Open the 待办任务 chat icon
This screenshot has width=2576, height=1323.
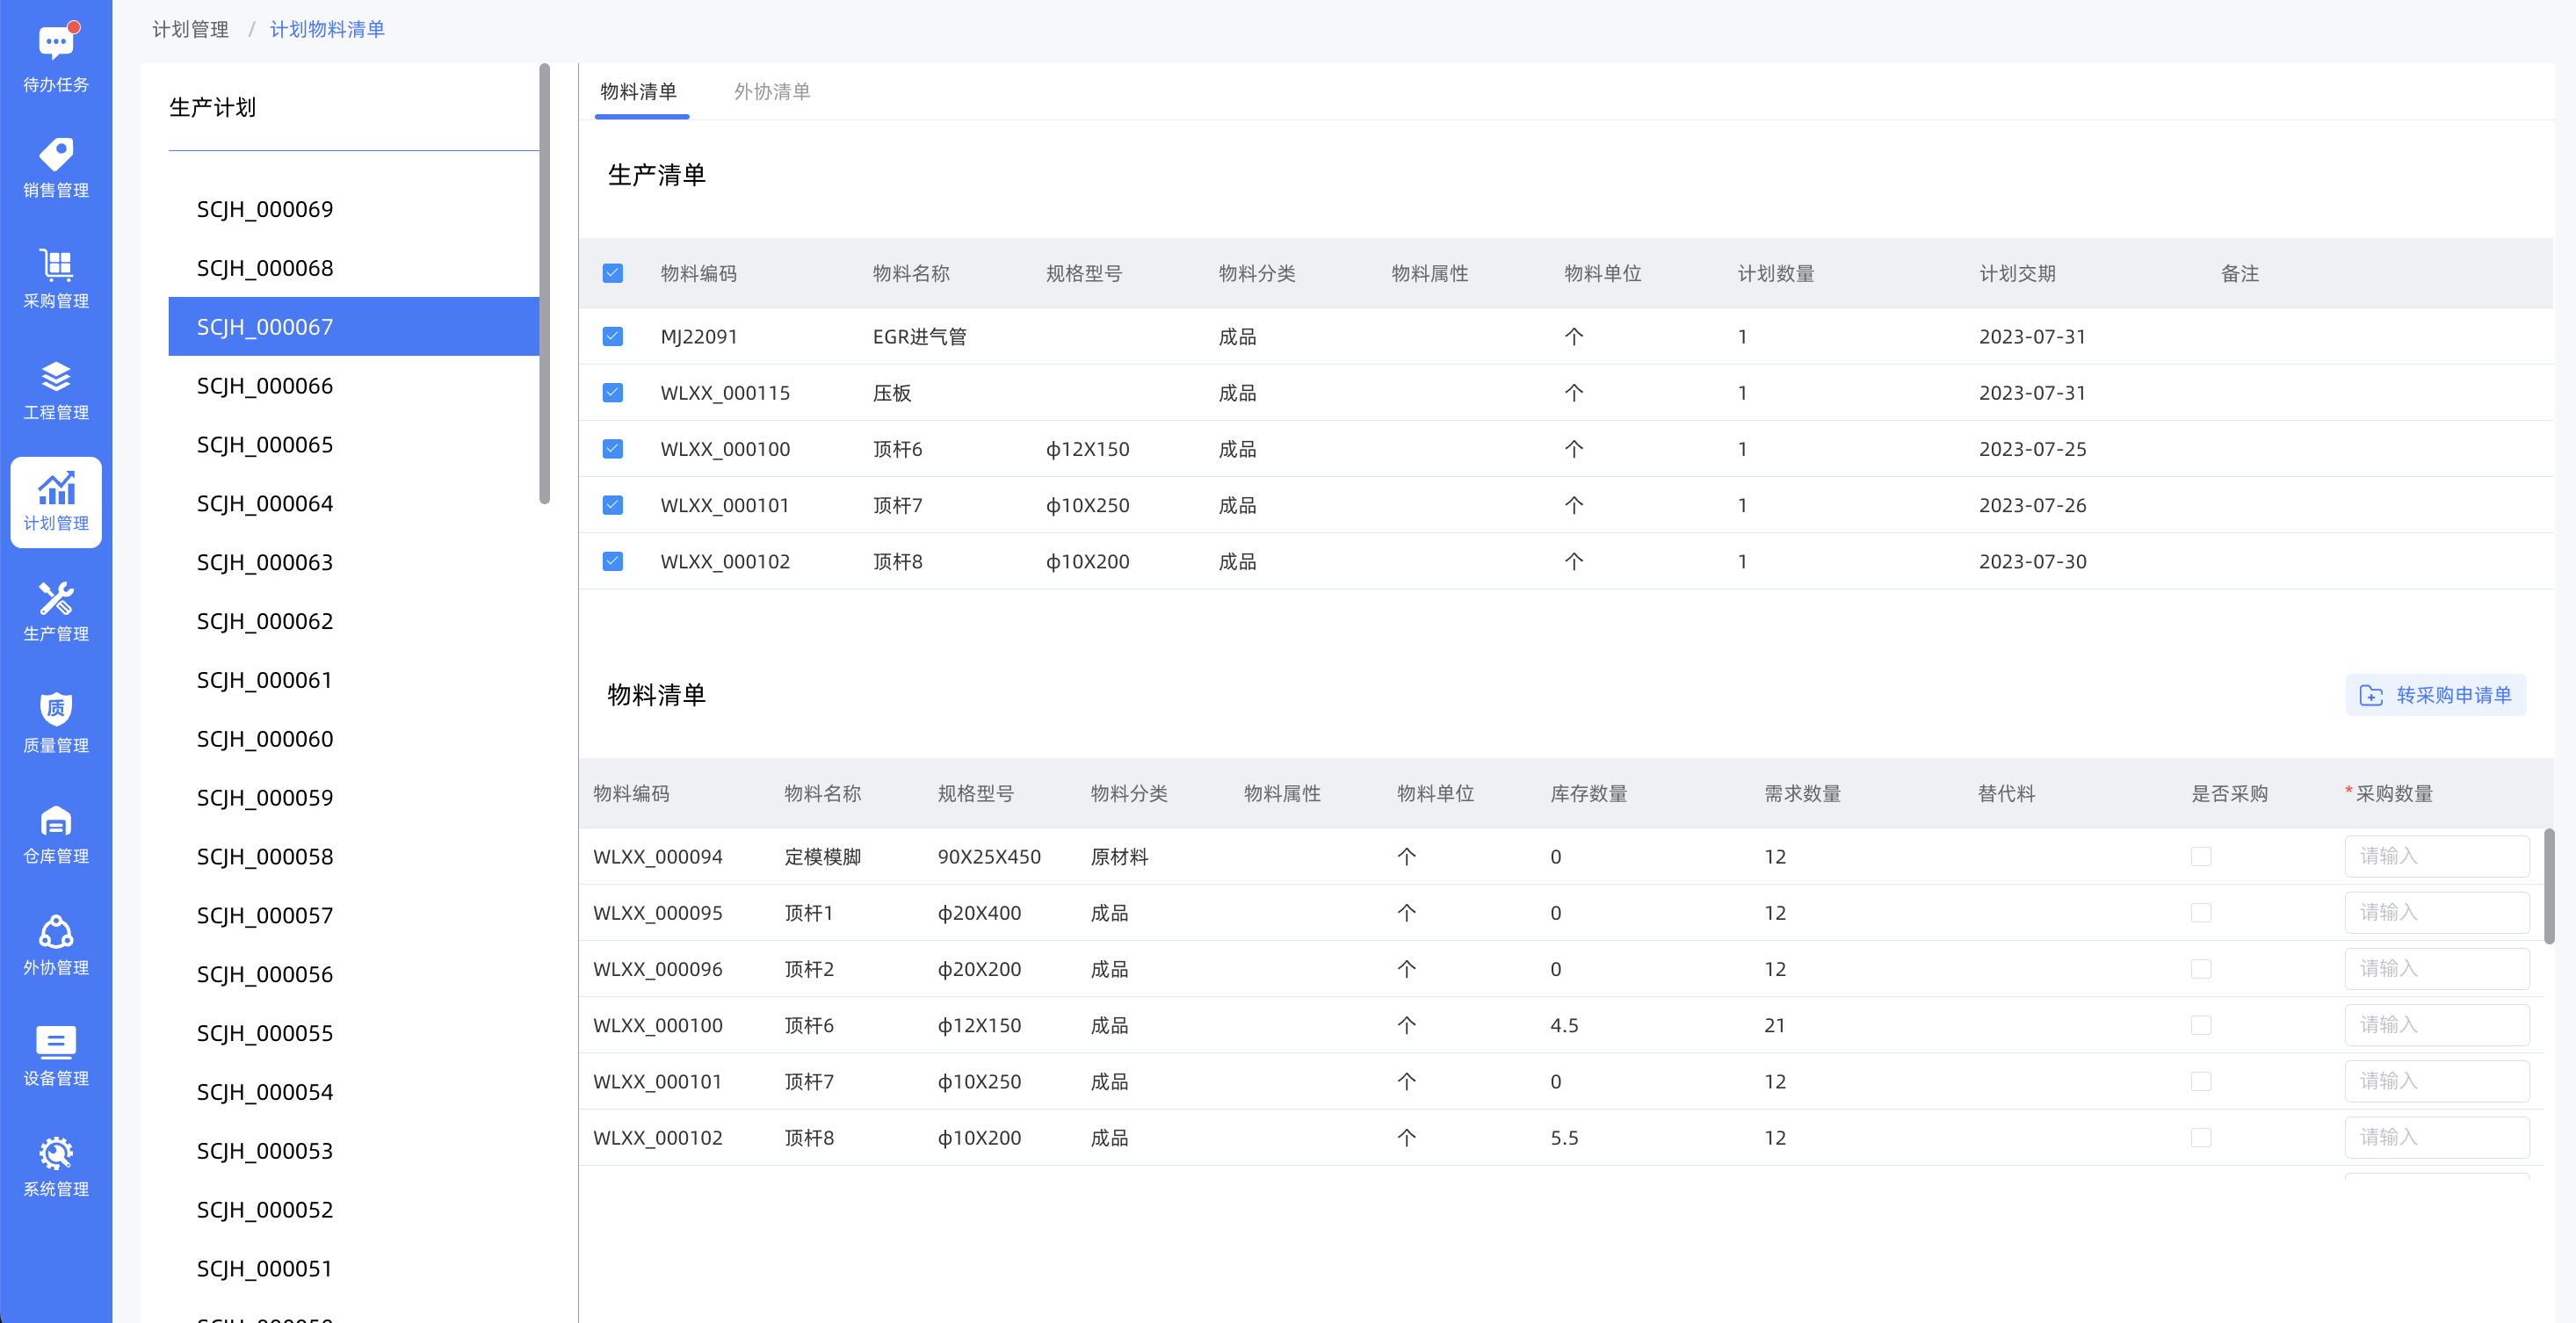pos(56,43)
